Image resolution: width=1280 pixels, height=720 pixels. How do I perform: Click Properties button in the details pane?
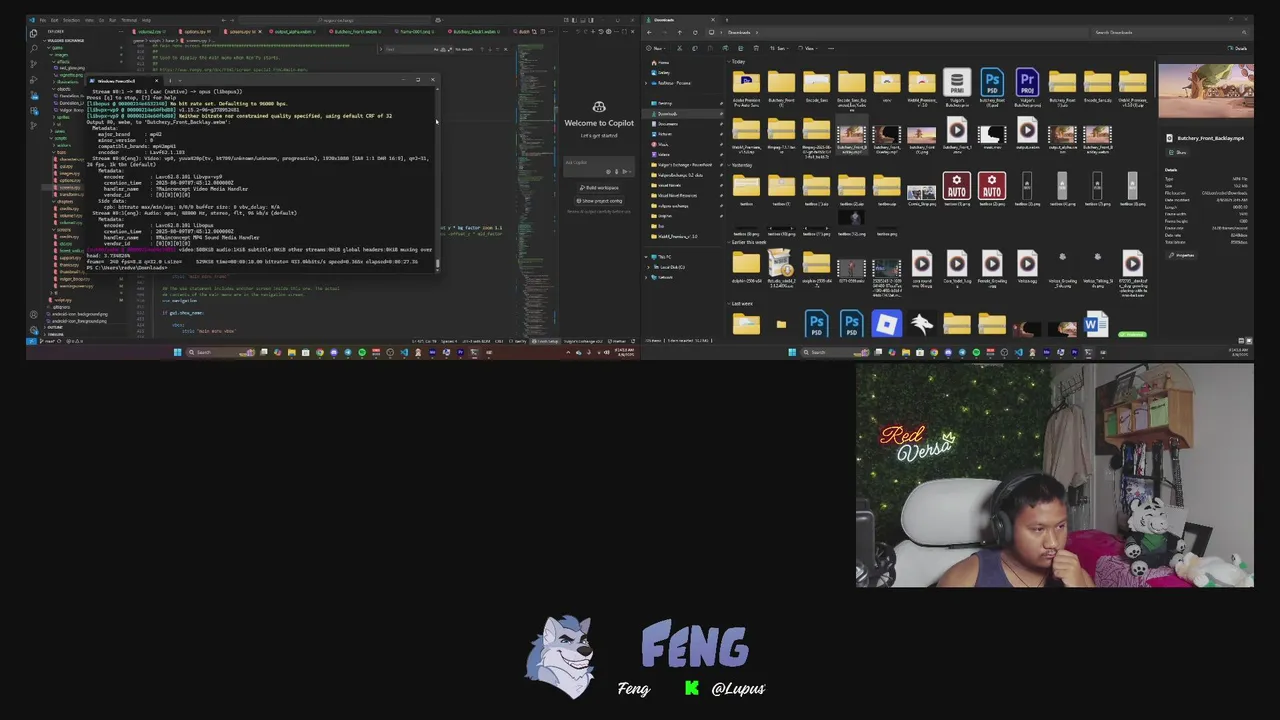1181,255
